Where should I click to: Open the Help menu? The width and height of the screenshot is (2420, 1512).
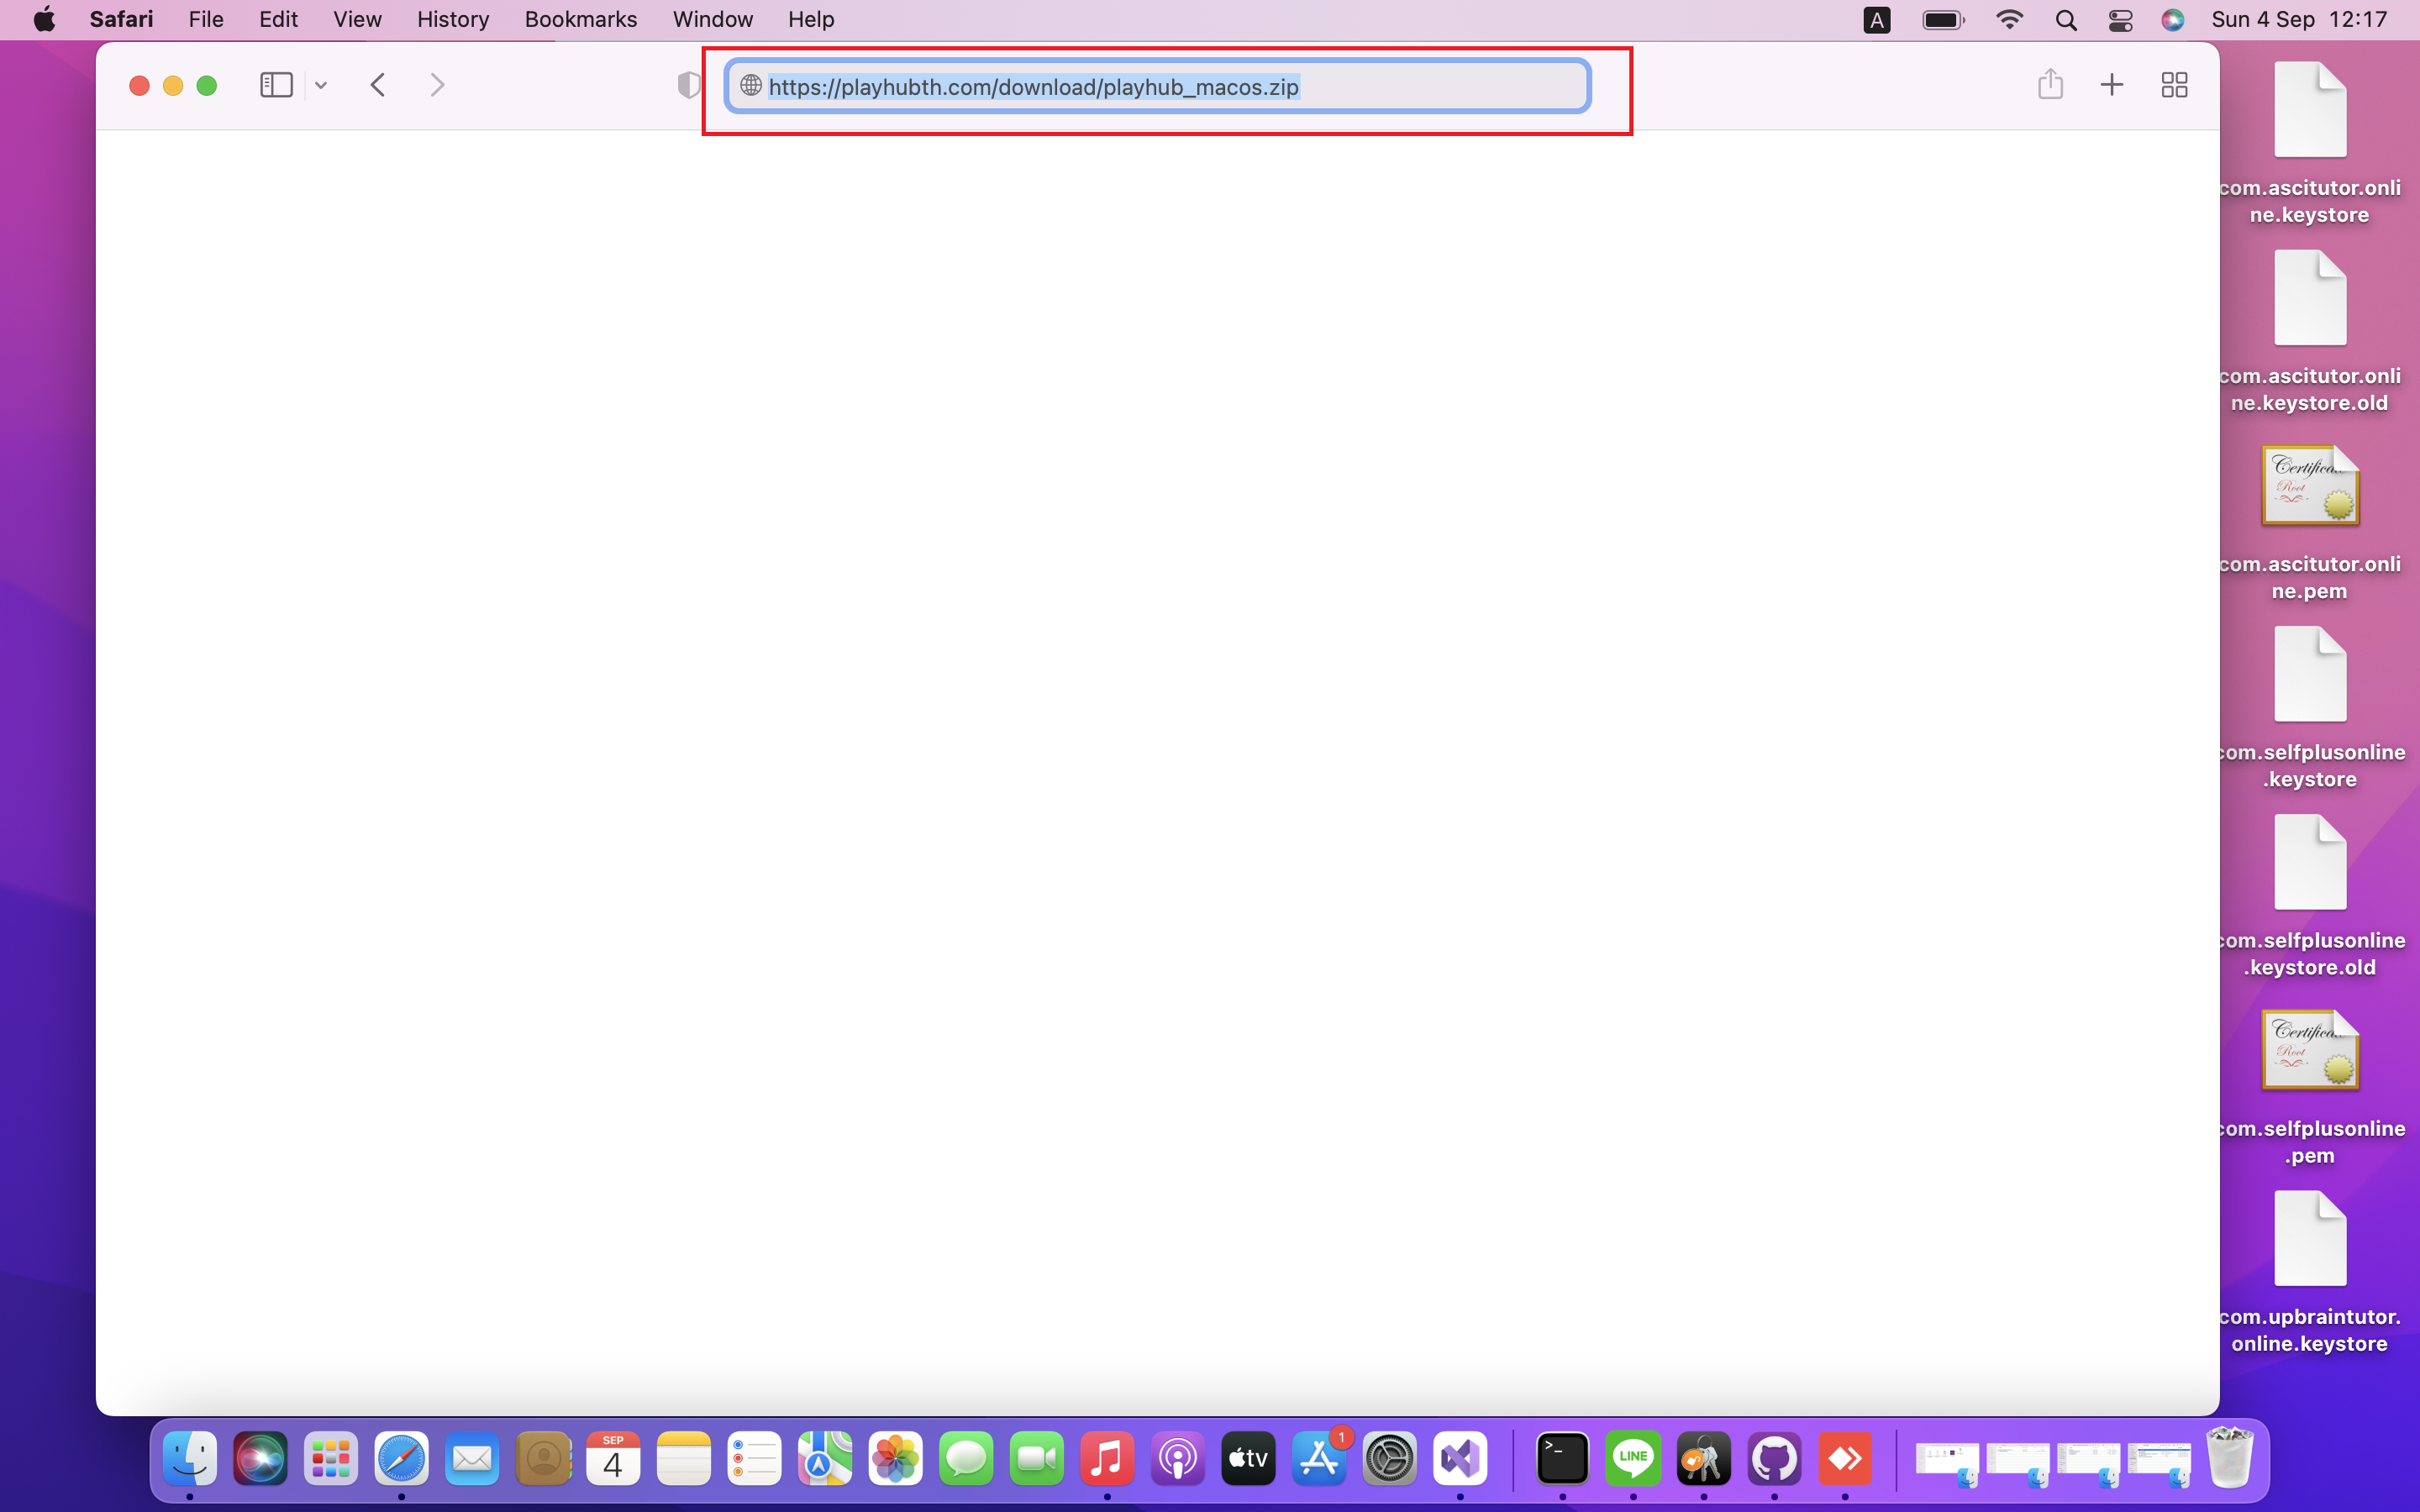point(811,19)
